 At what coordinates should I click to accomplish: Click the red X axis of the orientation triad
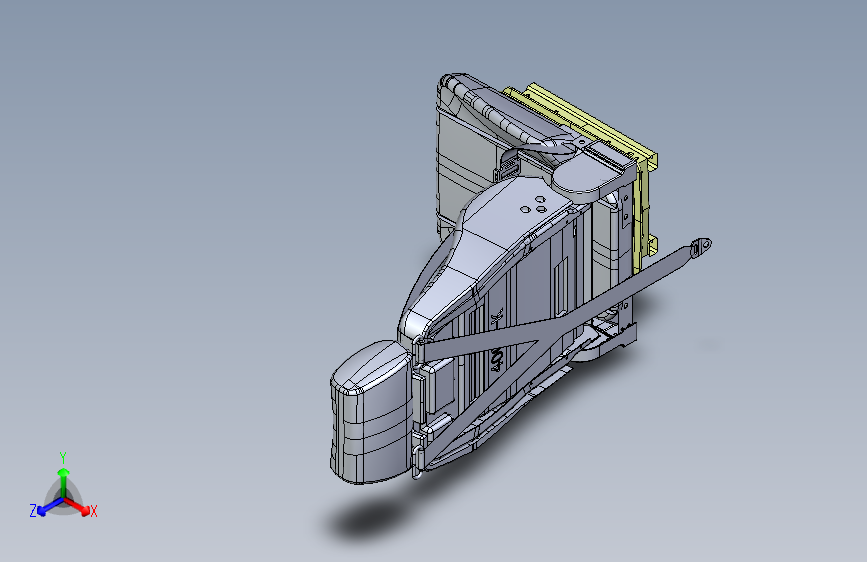77,506
